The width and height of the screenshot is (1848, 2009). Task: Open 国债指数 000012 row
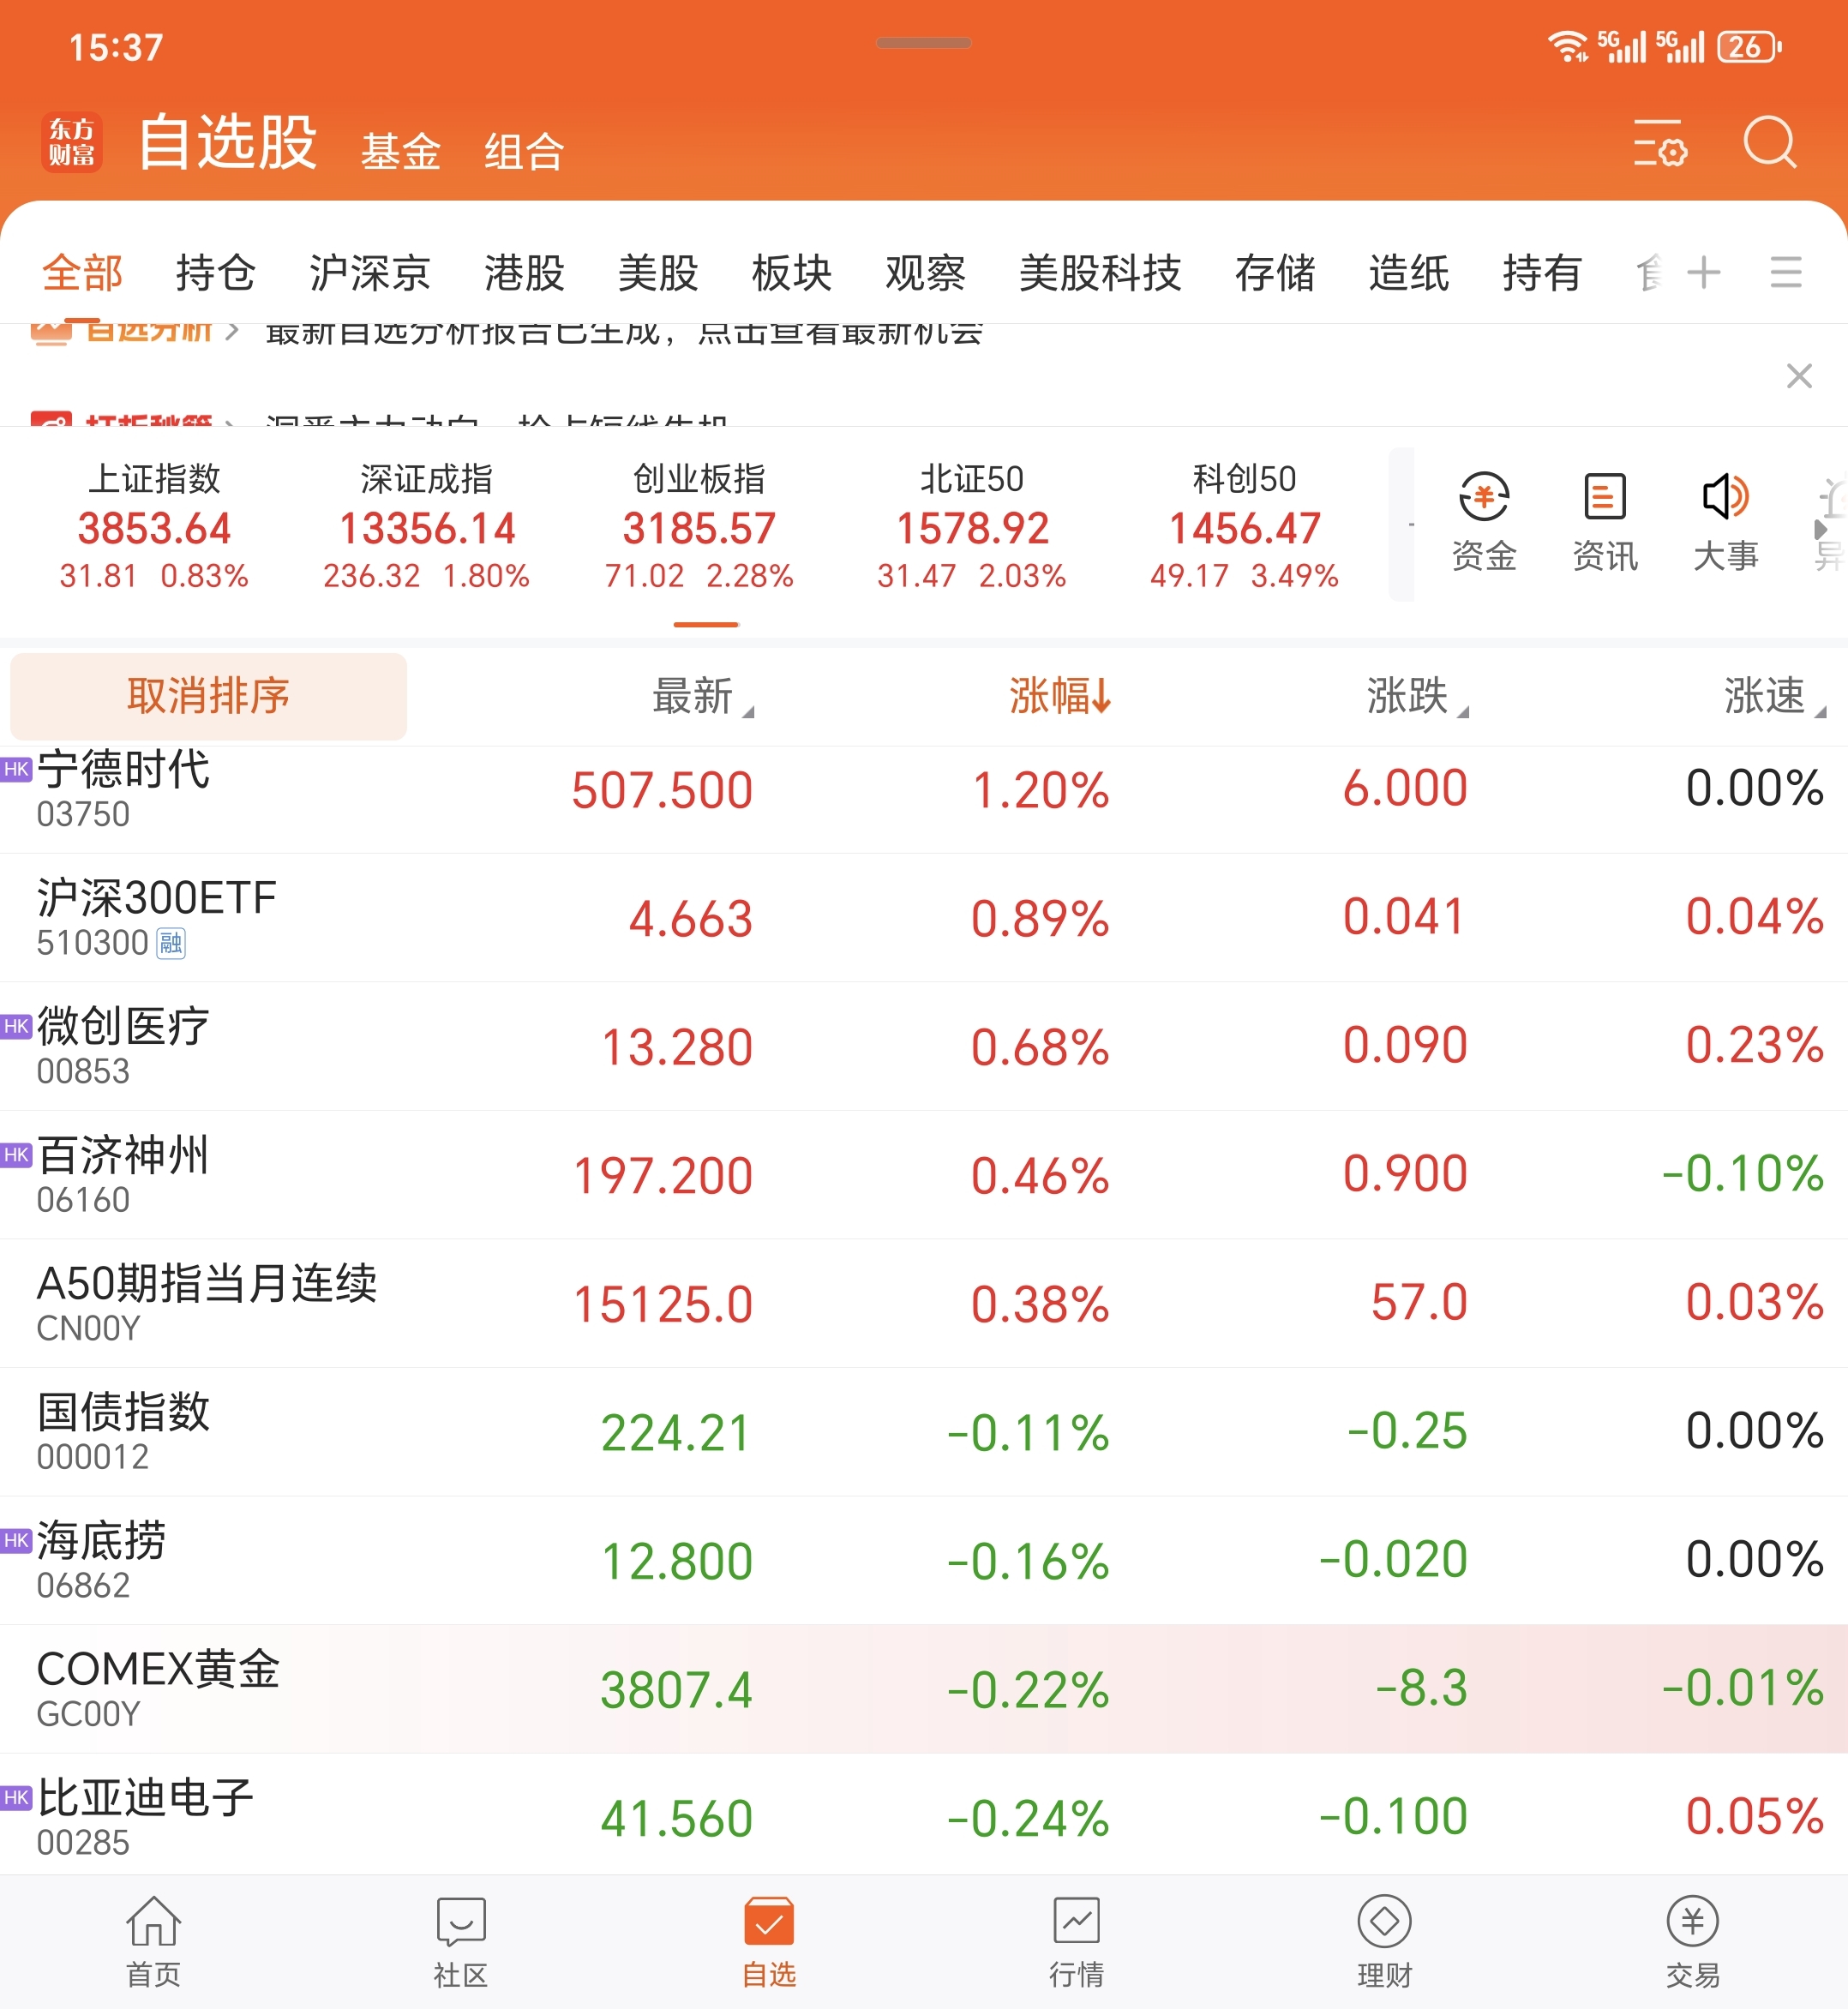click(924, 1432)
